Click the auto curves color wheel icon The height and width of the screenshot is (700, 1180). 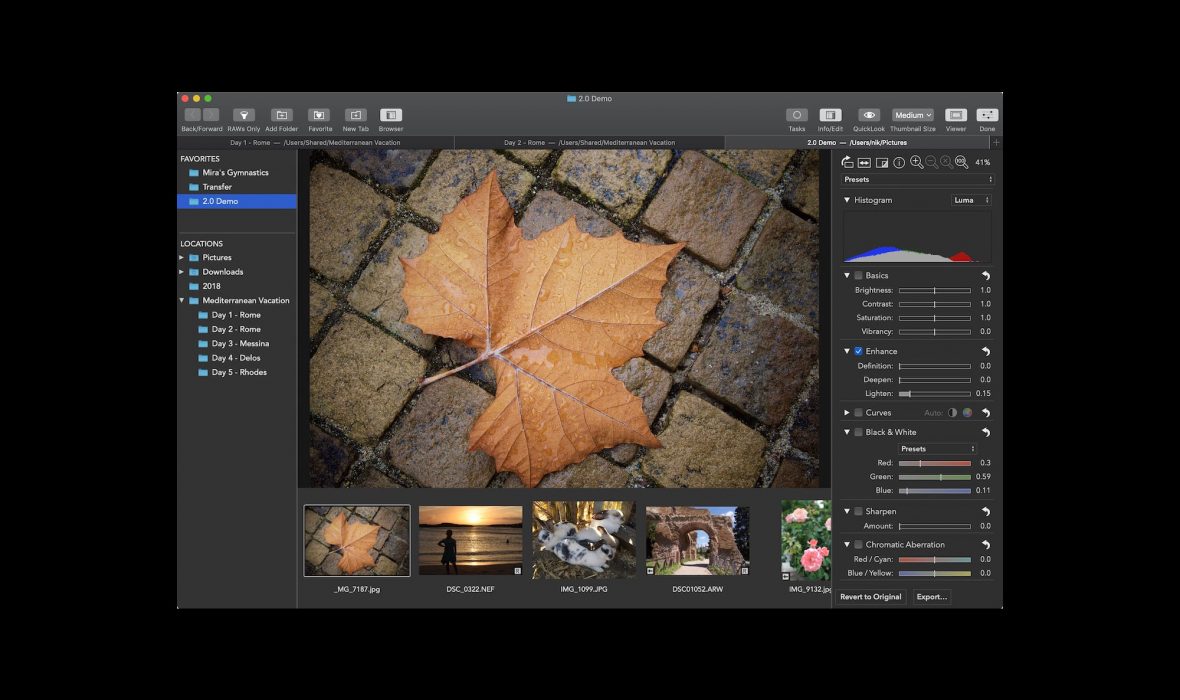point(967,413)
